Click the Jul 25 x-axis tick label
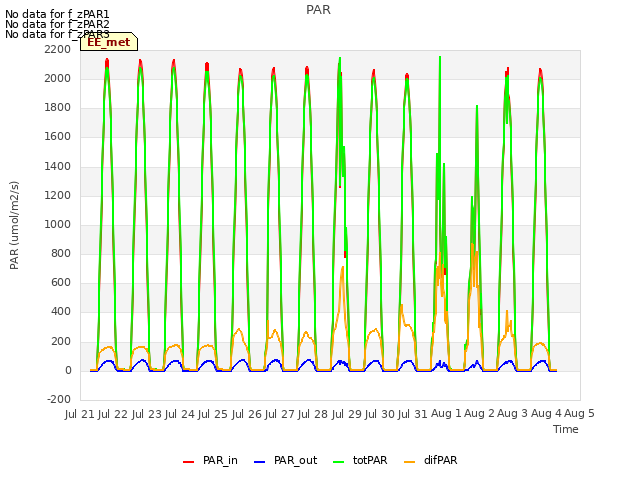The image size is (640, 480). [x=213, y=414]
